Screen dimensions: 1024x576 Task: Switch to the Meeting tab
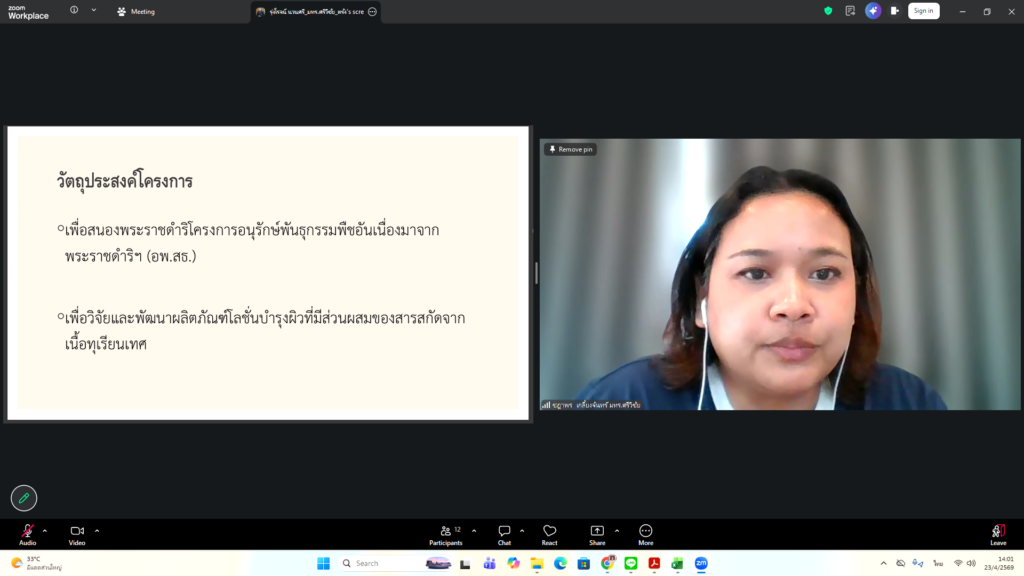136,12
